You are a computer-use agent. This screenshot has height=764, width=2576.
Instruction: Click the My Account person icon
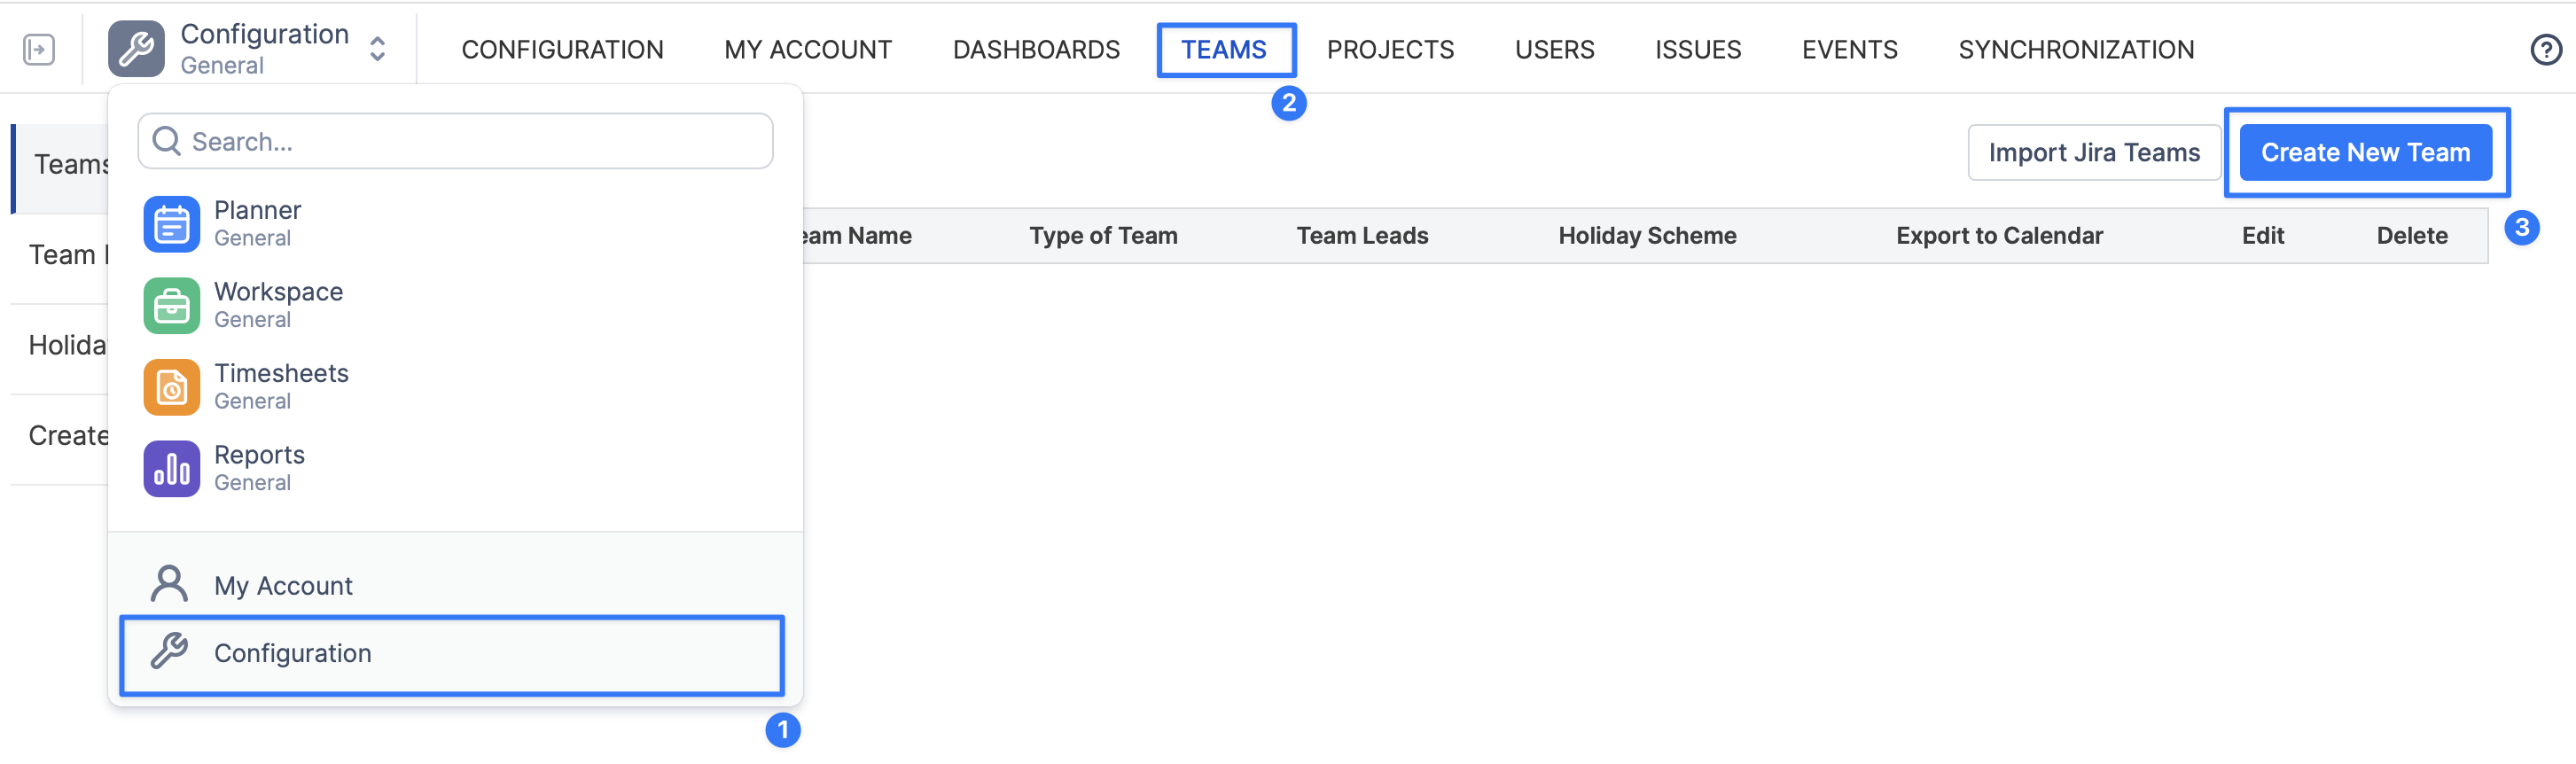pos(169,584)
